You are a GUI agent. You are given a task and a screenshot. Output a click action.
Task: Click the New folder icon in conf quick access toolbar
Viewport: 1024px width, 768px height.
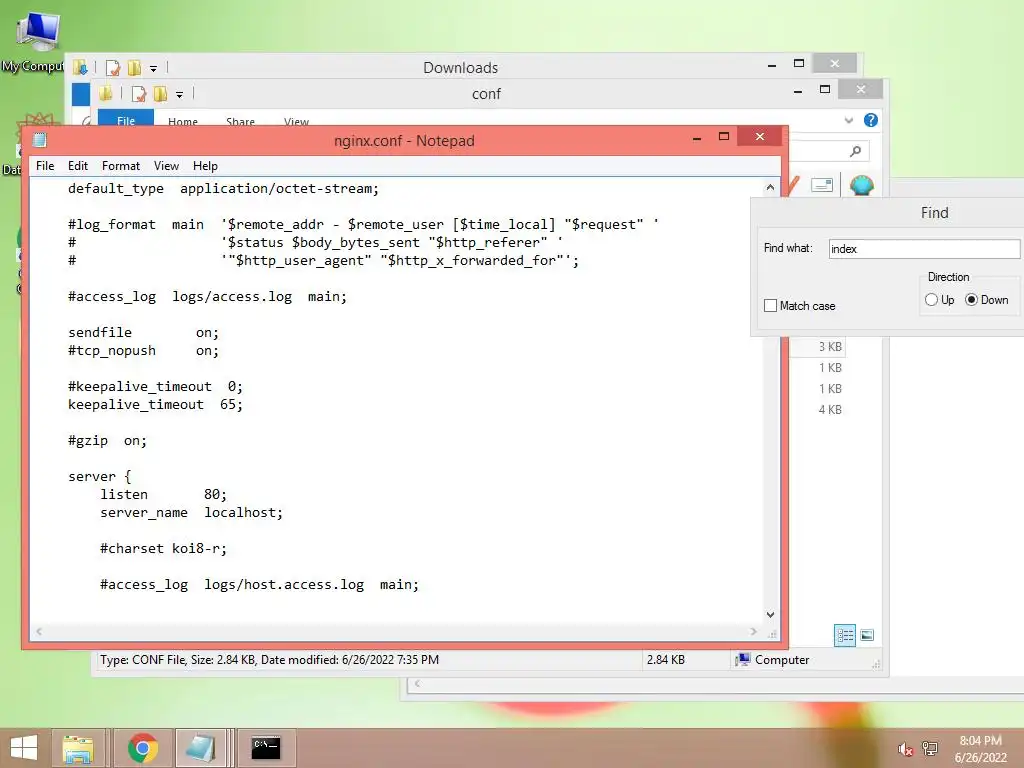(161, 94)
